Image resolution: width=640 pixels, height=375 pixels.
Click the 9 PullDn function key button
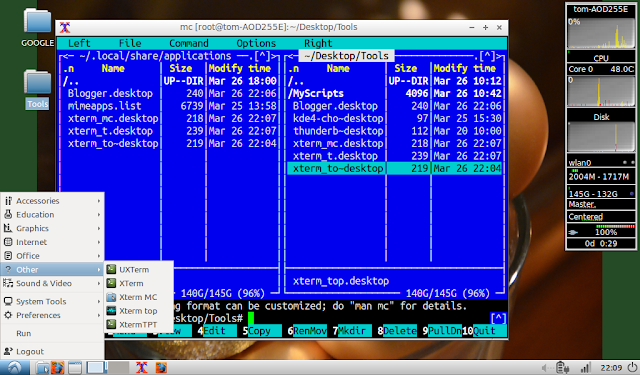click(442, 331)
